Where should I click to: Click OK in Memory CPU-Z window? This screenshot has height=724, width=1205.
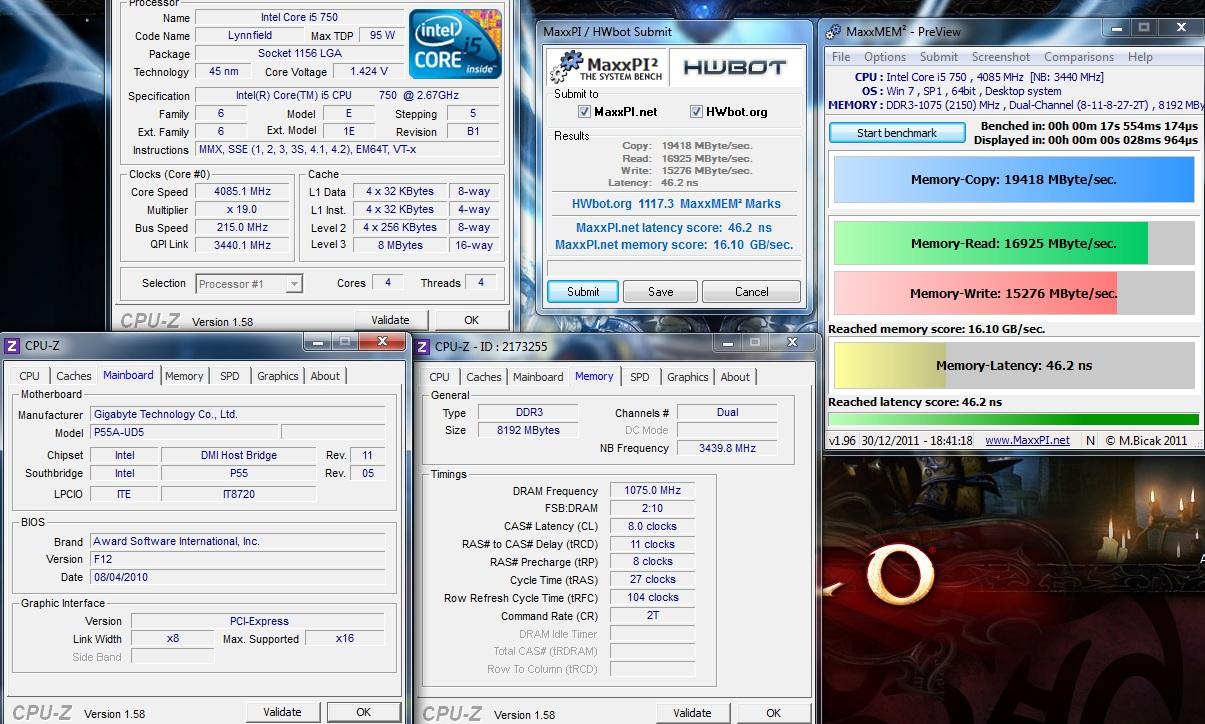tap(773, 713)
